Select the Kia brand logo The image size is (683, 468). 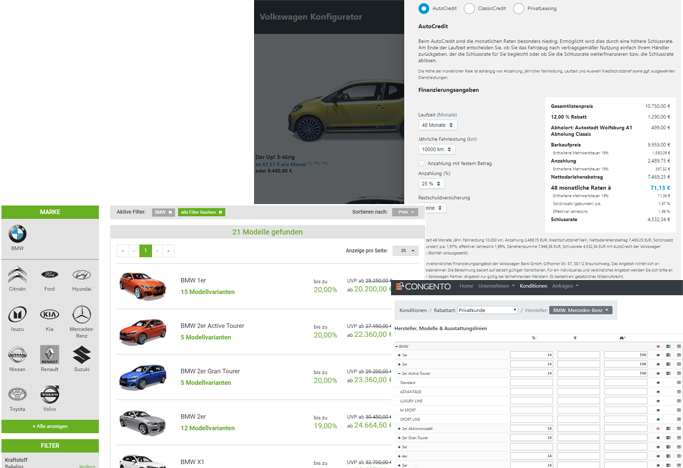50,314
